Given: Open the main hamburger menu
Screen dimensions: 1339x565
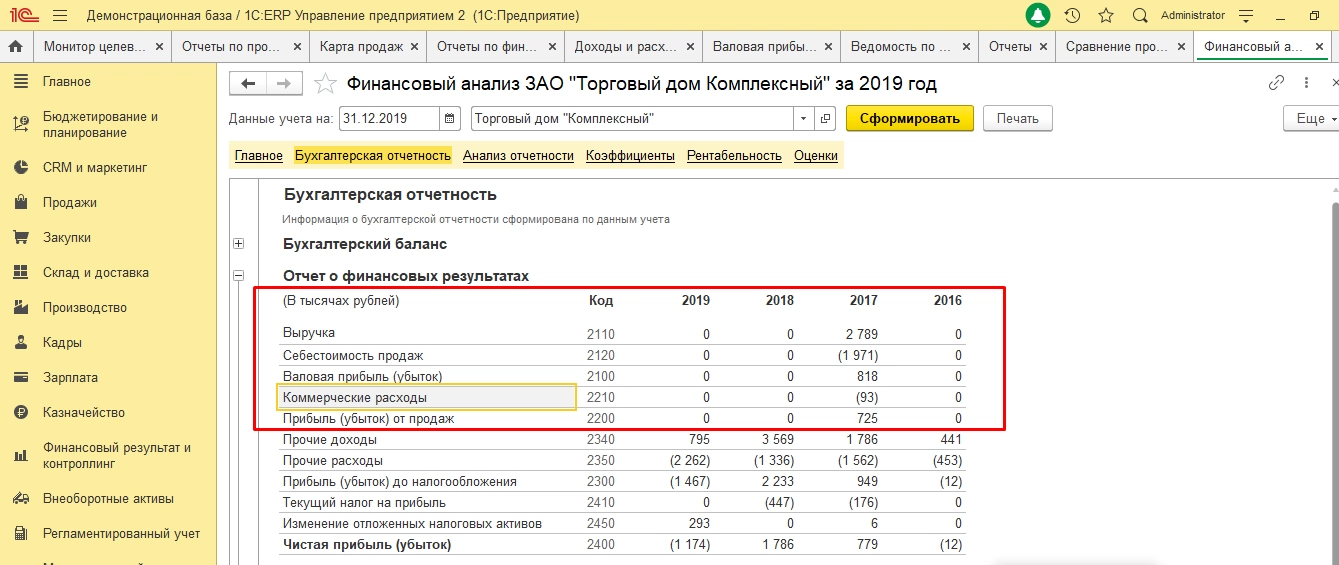Looking at the screenshot, I should coord(60,16).
